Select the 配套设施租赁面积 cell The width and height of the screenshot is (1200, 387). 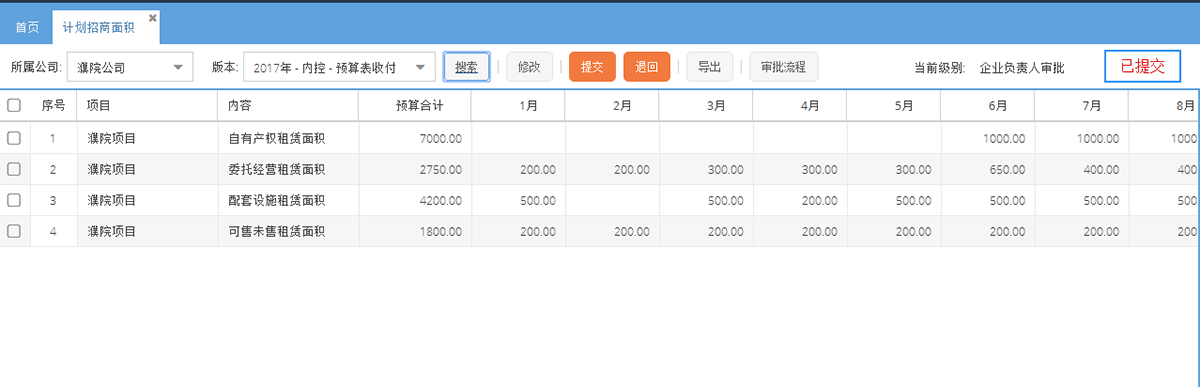(288, 200)
